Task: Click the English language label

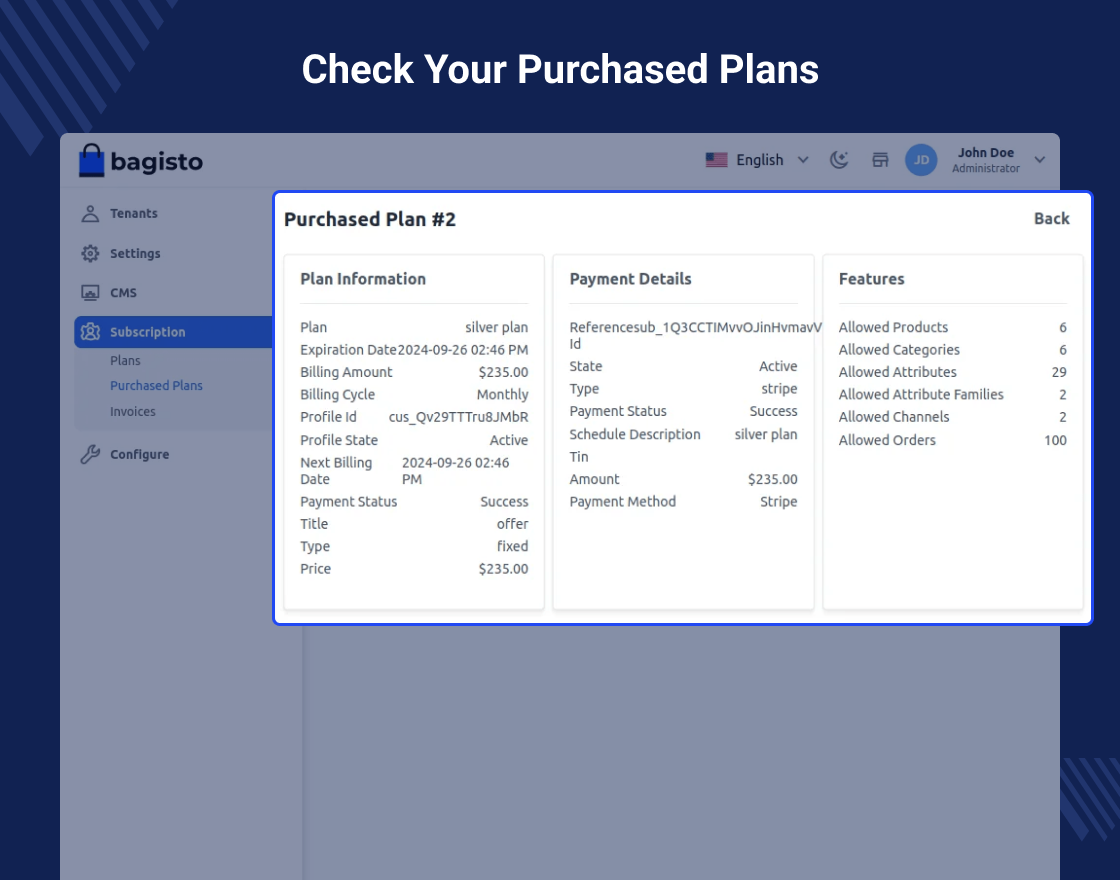Action: tap(760, 160)
